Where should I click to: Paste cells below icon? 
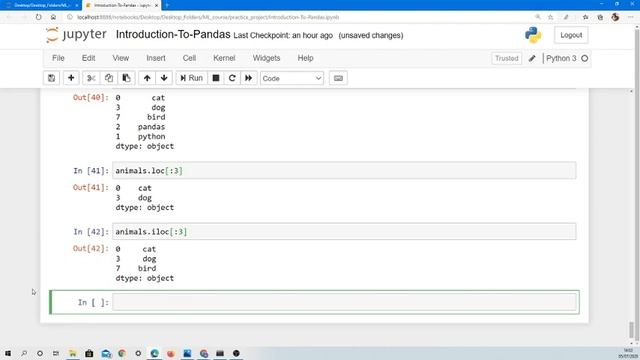(x=127, y=78)
